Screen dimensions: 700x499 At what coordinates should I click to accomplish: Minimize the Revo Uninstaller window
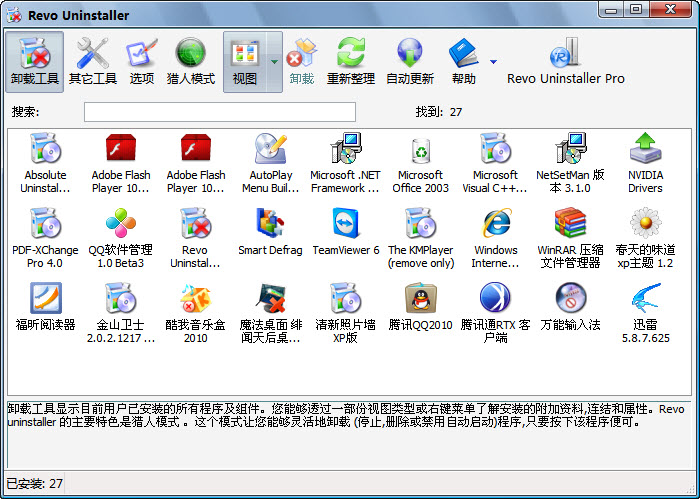pyautogui.click(x=610, y=9)
